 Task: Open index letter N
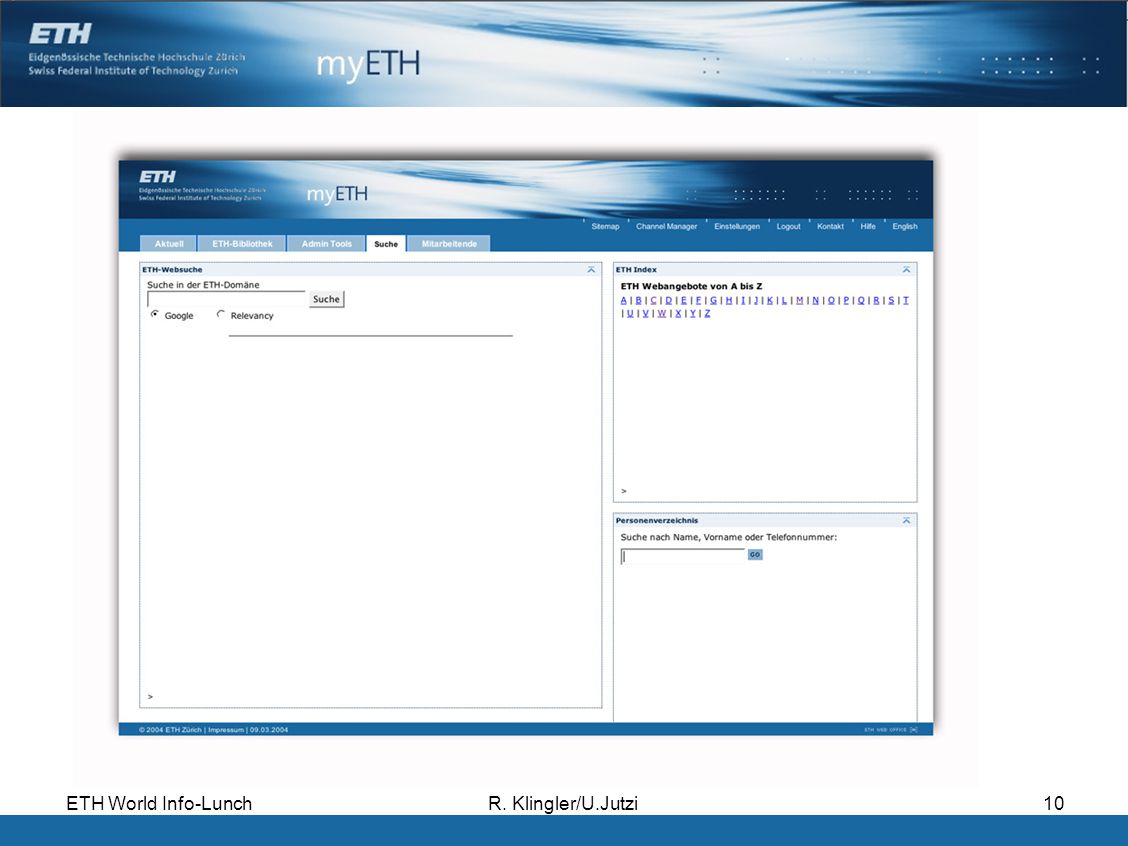tap(816, 301)
